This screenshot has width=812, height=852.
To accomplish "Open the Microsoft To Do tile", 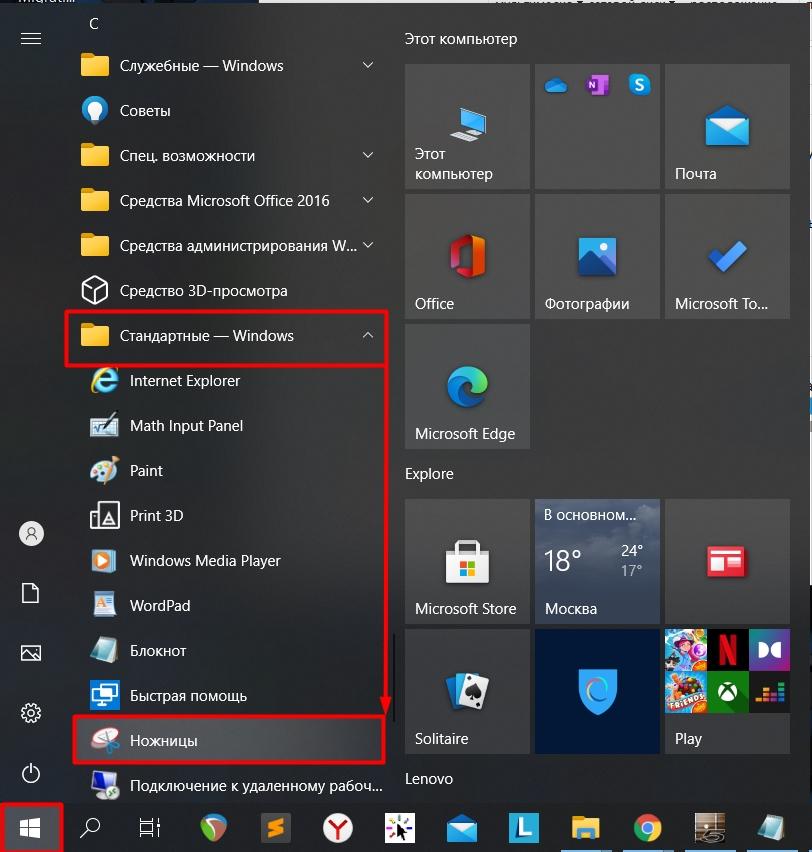I will [x=727, y=256].
